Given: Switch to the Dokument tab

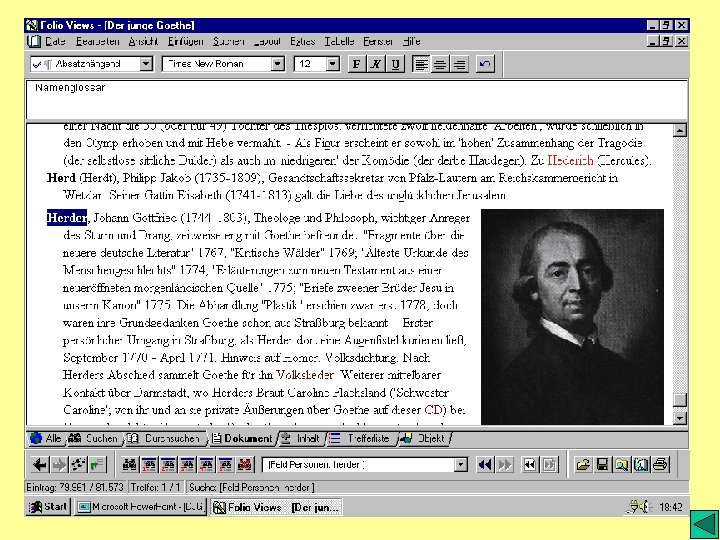Looking at the screenshot, I should 242,439.
